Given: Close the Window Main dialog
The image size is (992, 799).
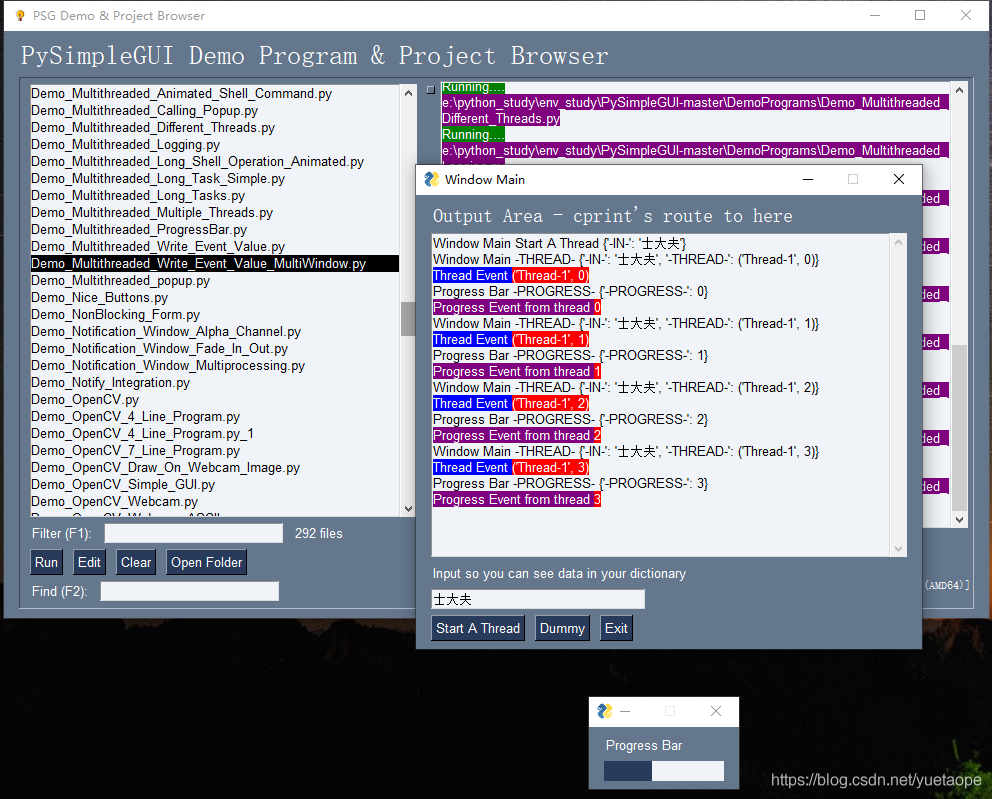Looking at the screenshot, I should click(x=898, y=180).
